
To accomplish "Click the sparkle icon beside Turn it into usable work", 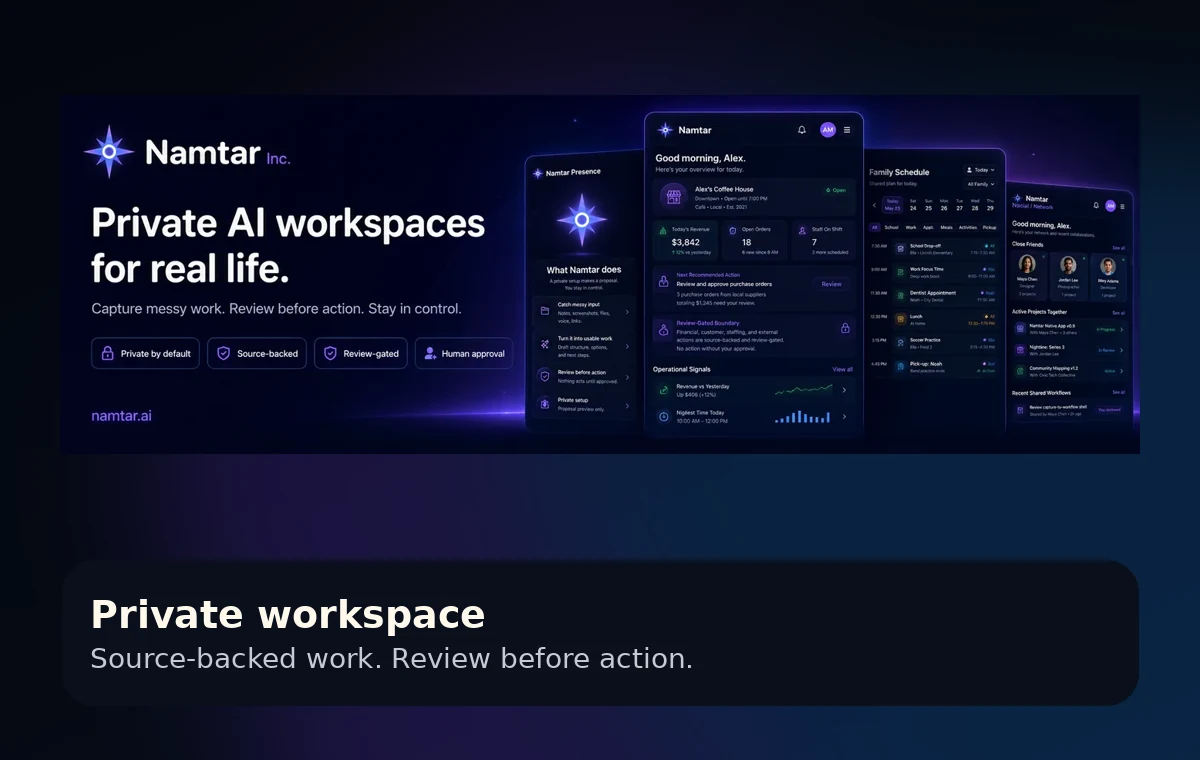I will (545, 344).
